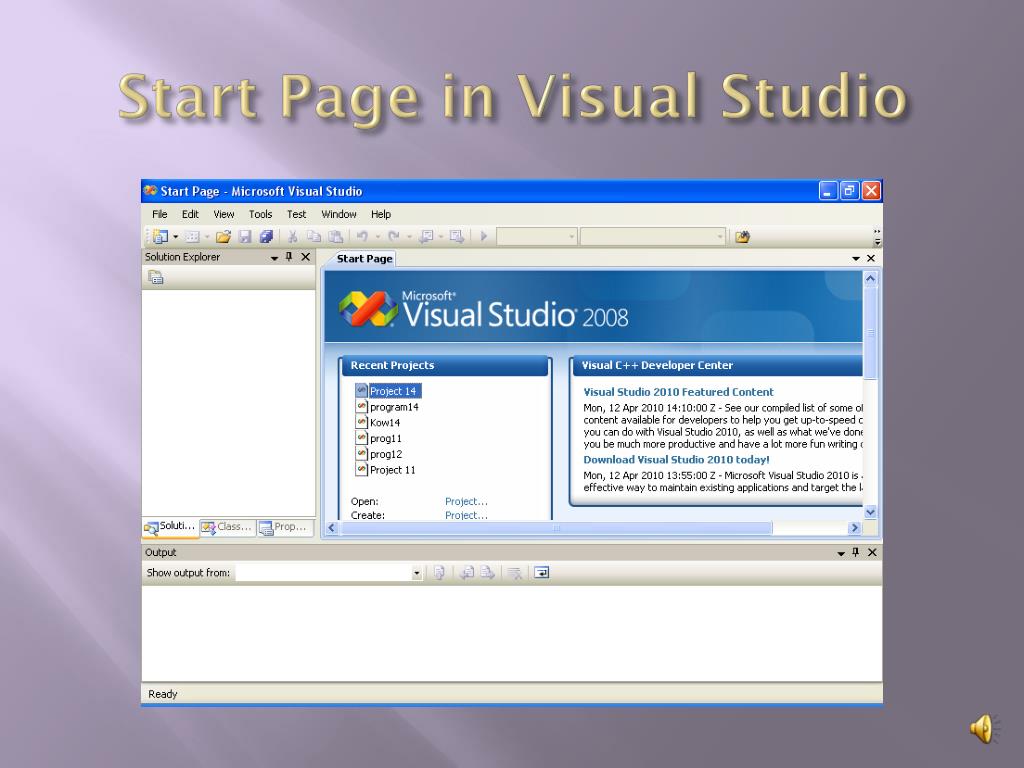Click the Add New Item toolbar icon
This screenshot has height=768, width=1024.
point(192,236)
